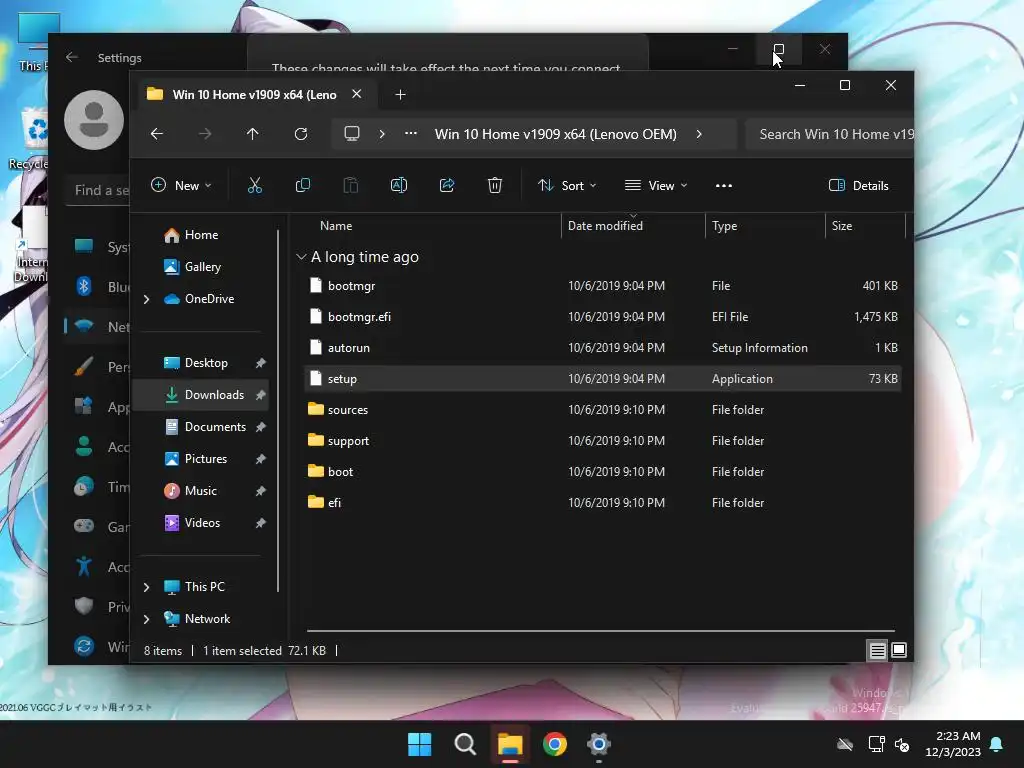Click the taskbar clock showing 2:23 AM

click(953, 744)
